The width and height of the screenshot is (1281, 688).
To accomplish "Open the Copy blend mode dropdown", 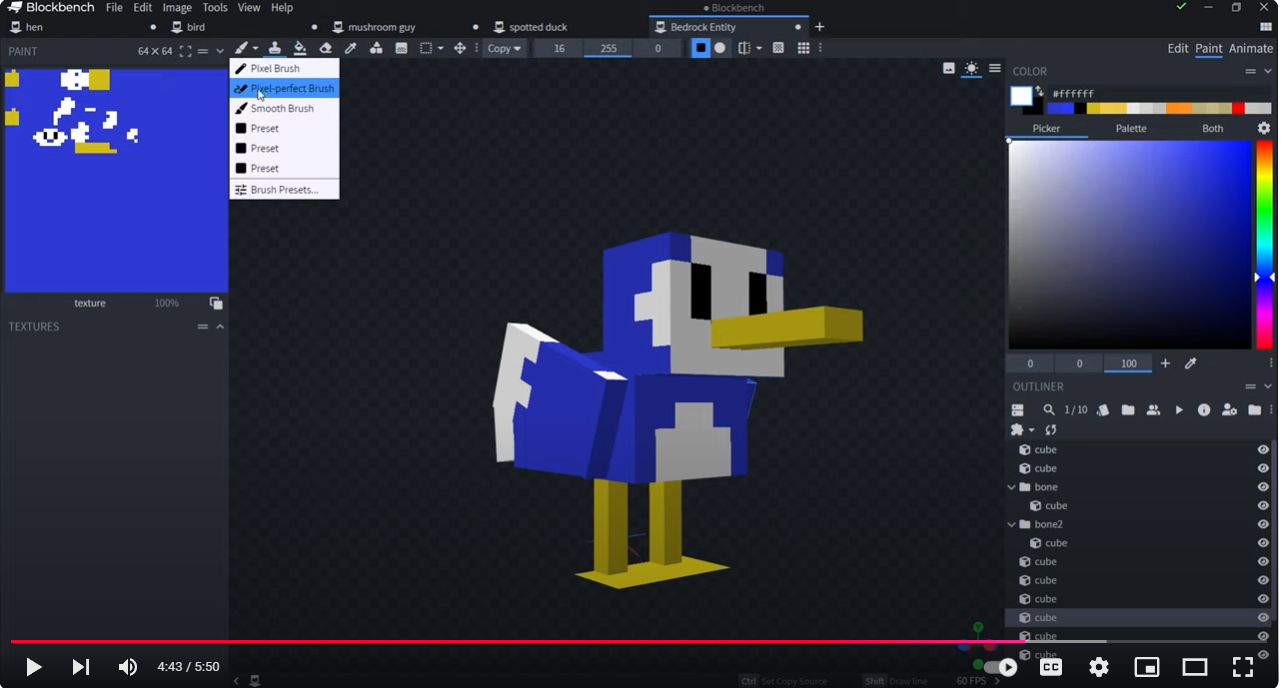I will point(504,48).
